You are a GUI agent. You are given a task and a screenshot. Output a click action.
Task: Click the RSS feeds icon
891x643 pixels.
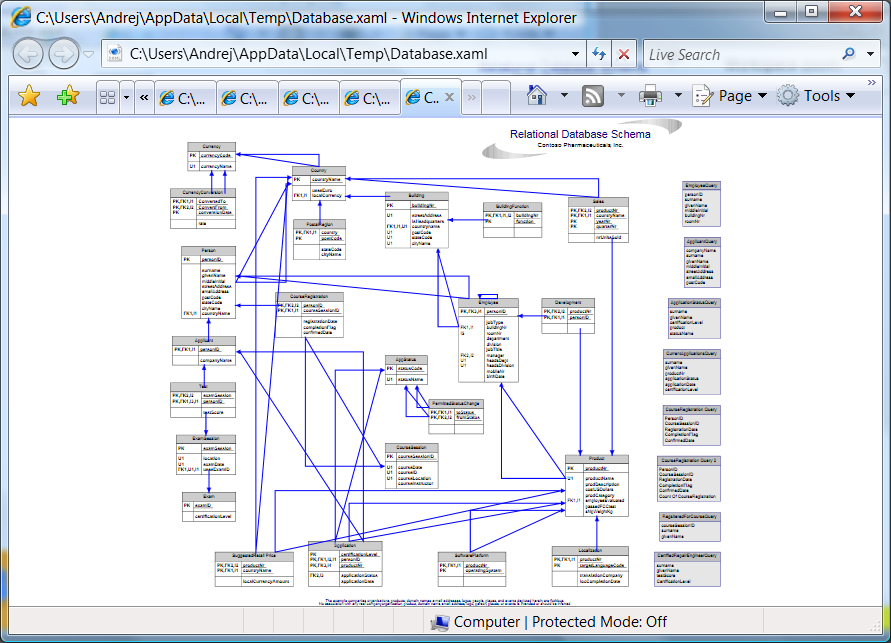coord(593,96)
